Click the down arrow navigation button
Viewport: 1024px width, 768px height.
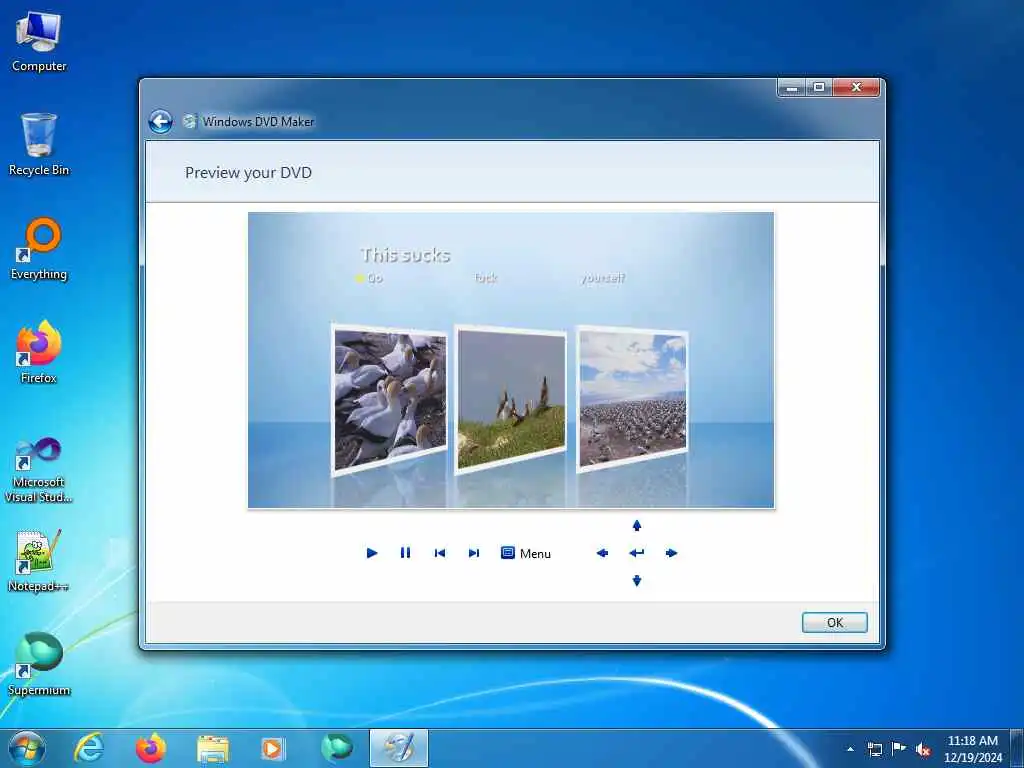(x=637, y=581)
